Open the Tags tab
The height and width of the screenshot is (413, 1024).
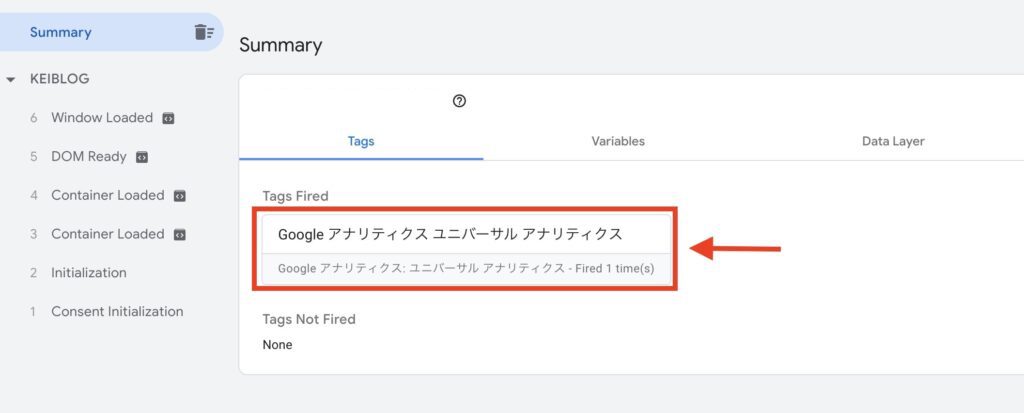coord(360,141)
